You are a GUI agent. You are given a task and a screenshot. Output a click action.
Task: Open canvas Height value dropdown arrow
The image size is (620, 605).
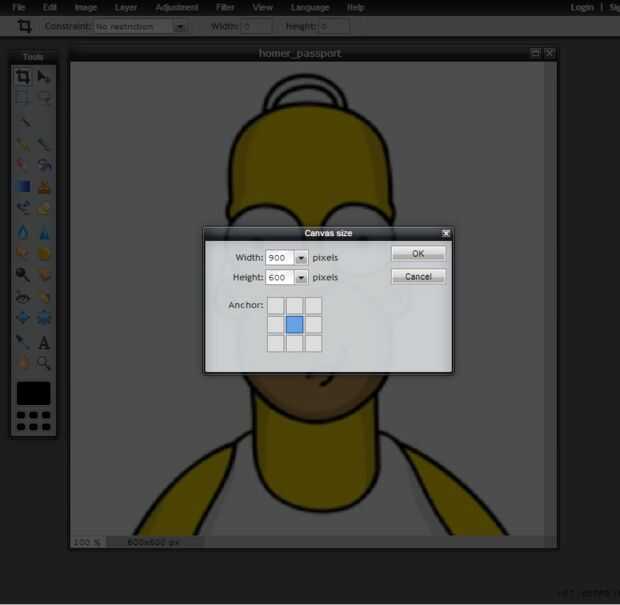301,278
